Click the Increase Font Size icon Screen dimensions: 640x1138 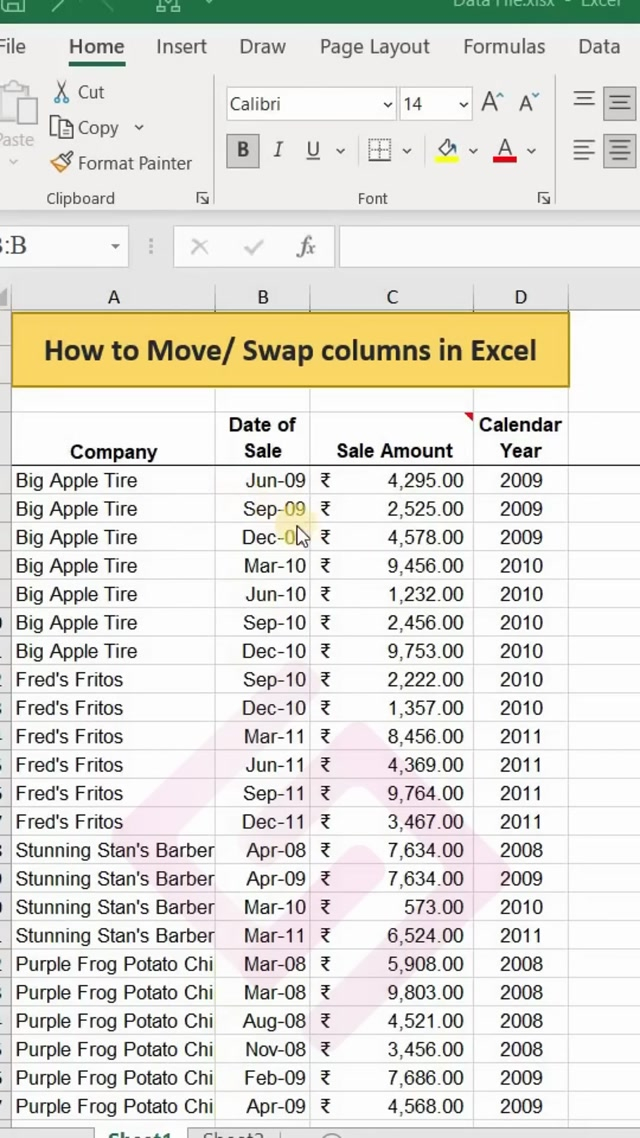(x=491, y=103)
